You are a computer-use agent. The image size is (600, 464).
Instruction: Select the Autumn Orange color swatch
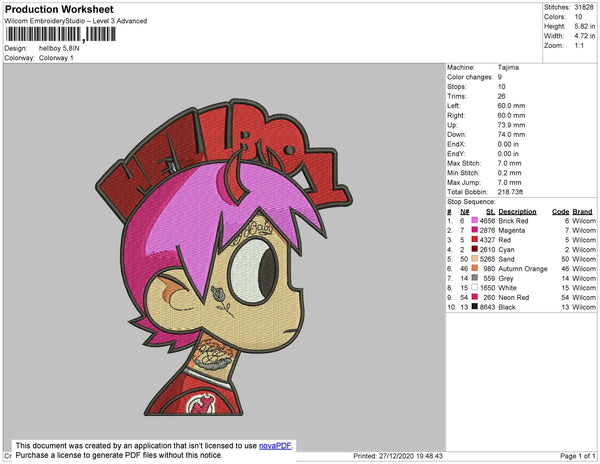coord(475,268)
